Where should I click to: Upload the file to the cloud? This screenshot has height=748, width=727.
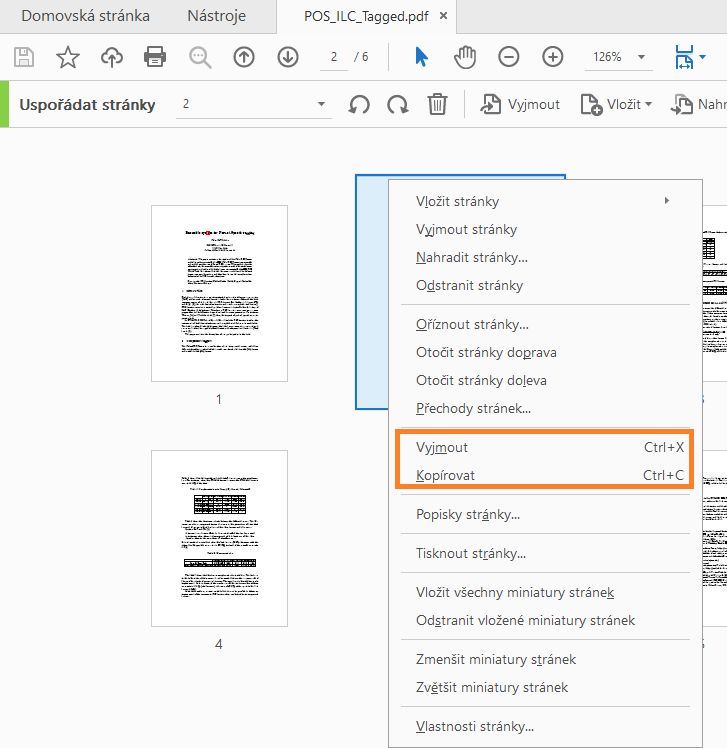pos(112,57)
